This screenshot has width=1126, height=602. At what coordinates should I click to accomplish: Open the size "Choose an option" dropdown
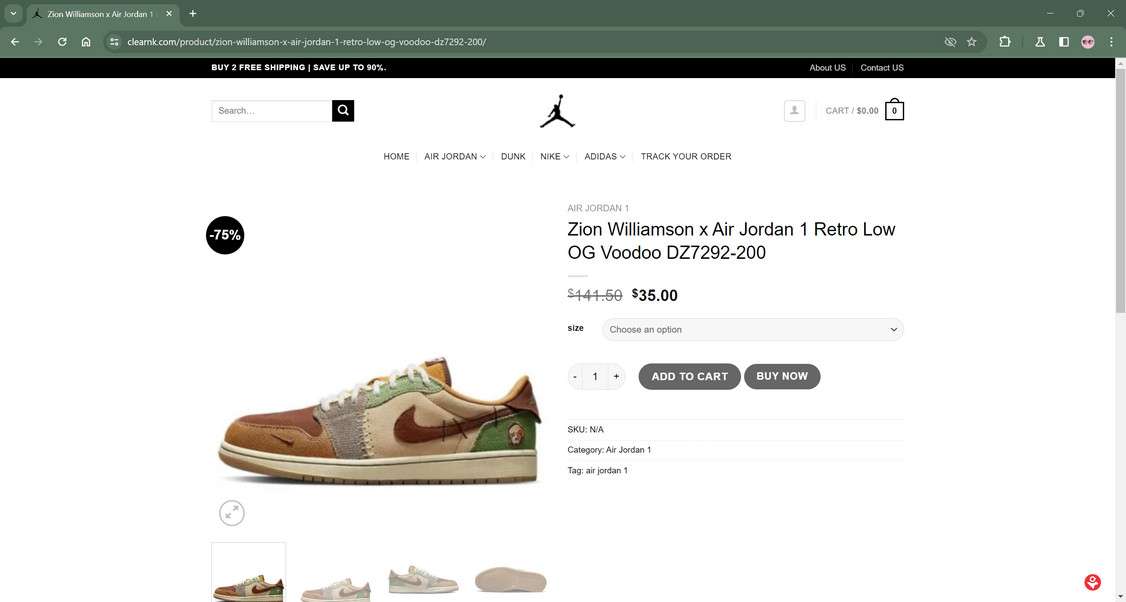tap(752, 330)
